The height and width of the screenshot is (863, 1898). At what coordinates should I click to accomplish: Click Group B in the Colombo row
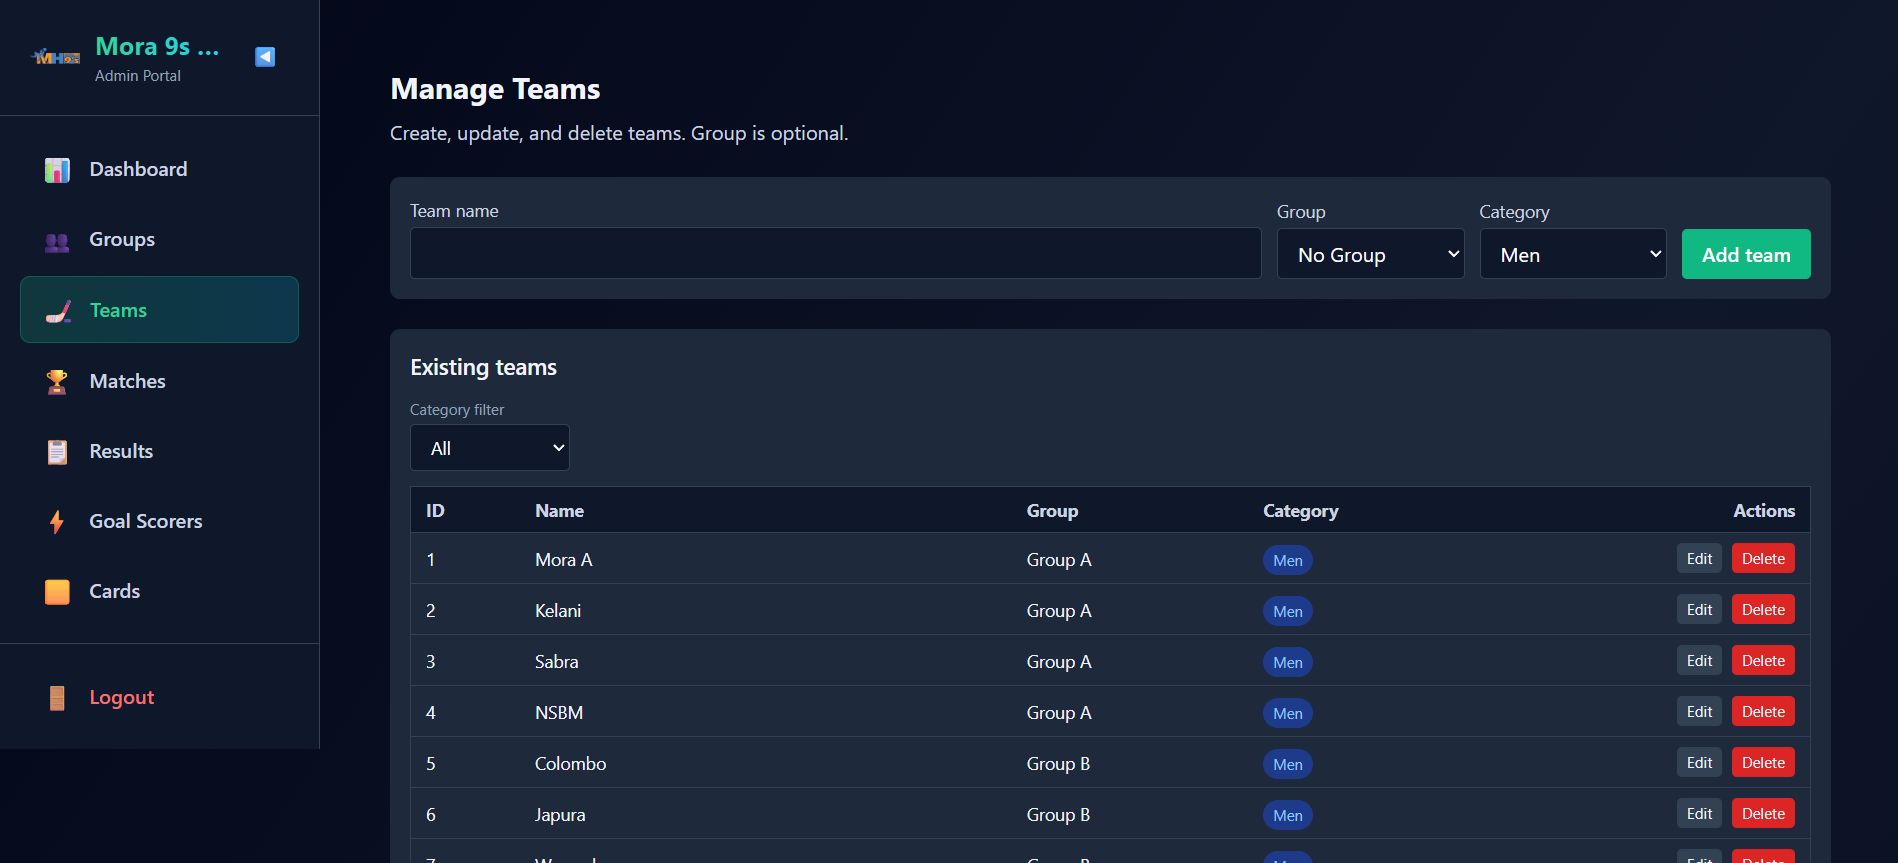(1058, 764)
